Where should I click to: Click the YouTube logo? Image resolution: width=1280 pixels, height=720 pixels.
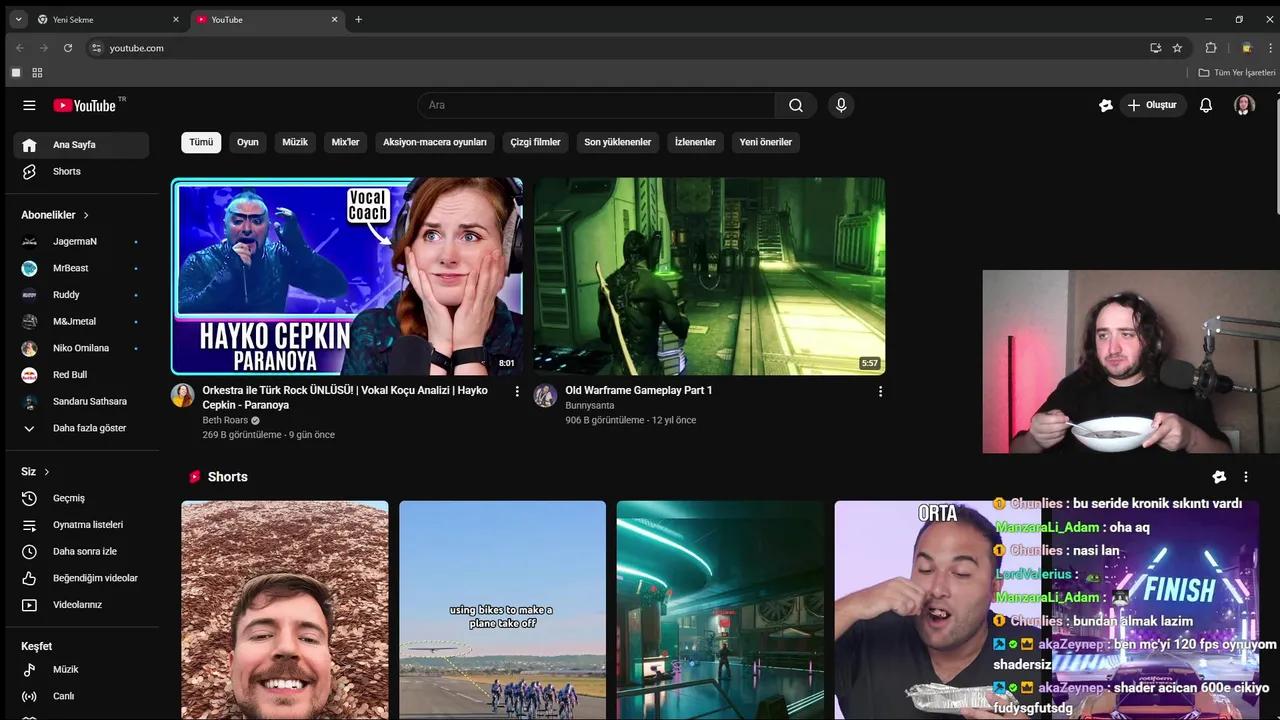pos(85,105)
